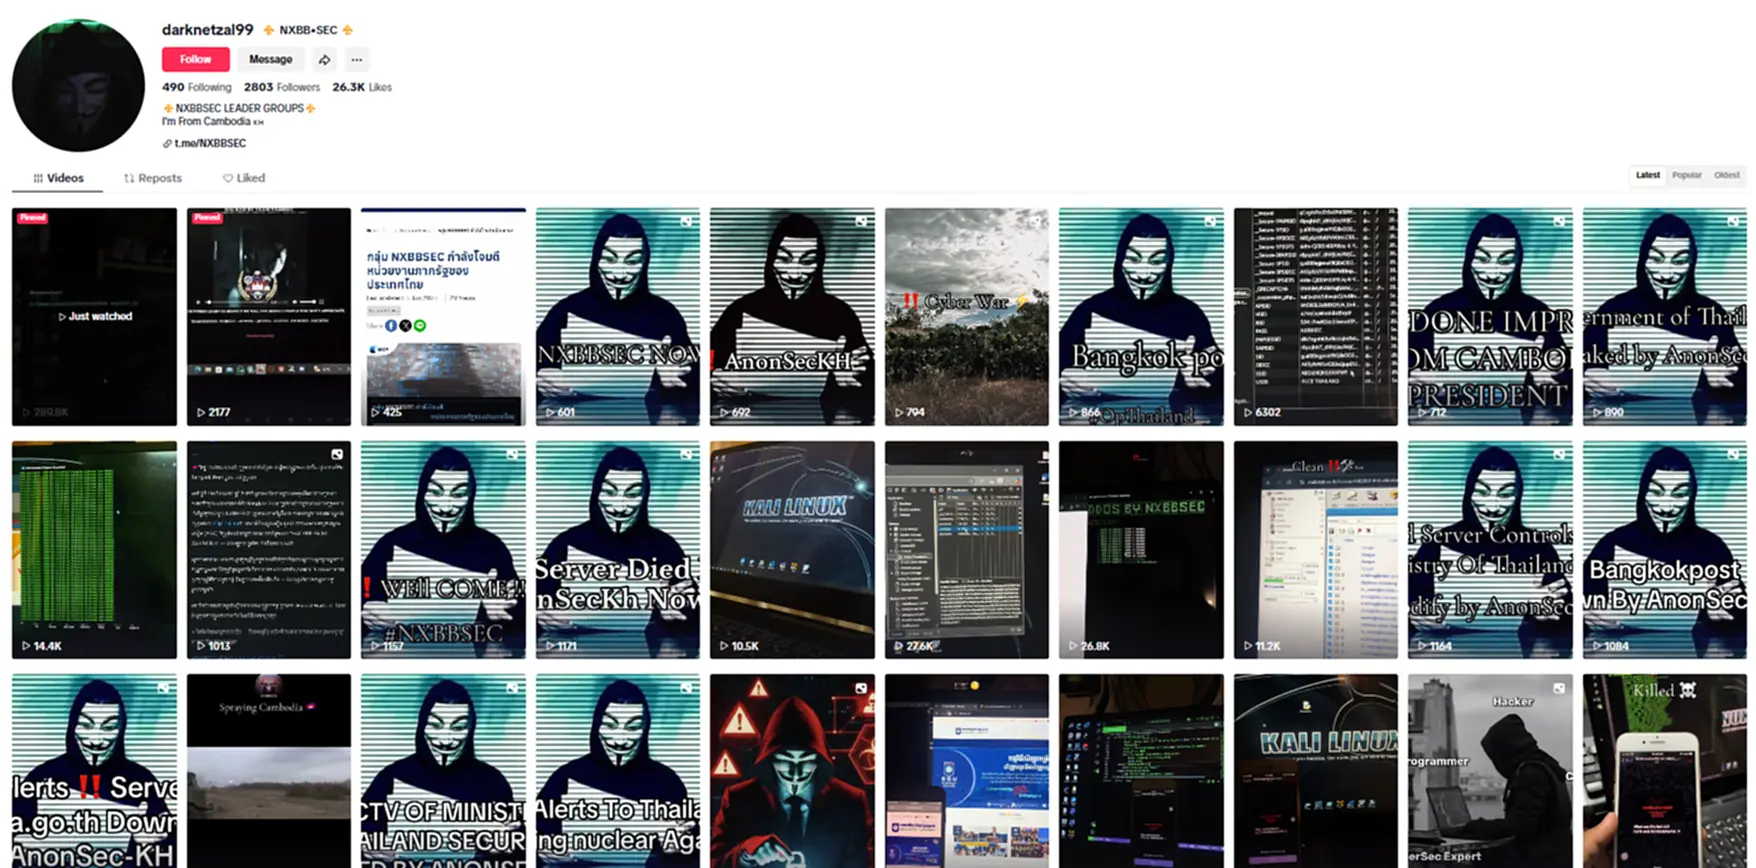
Task: Click the 26.3K Likes counter
Action: [x=362, y=87]
